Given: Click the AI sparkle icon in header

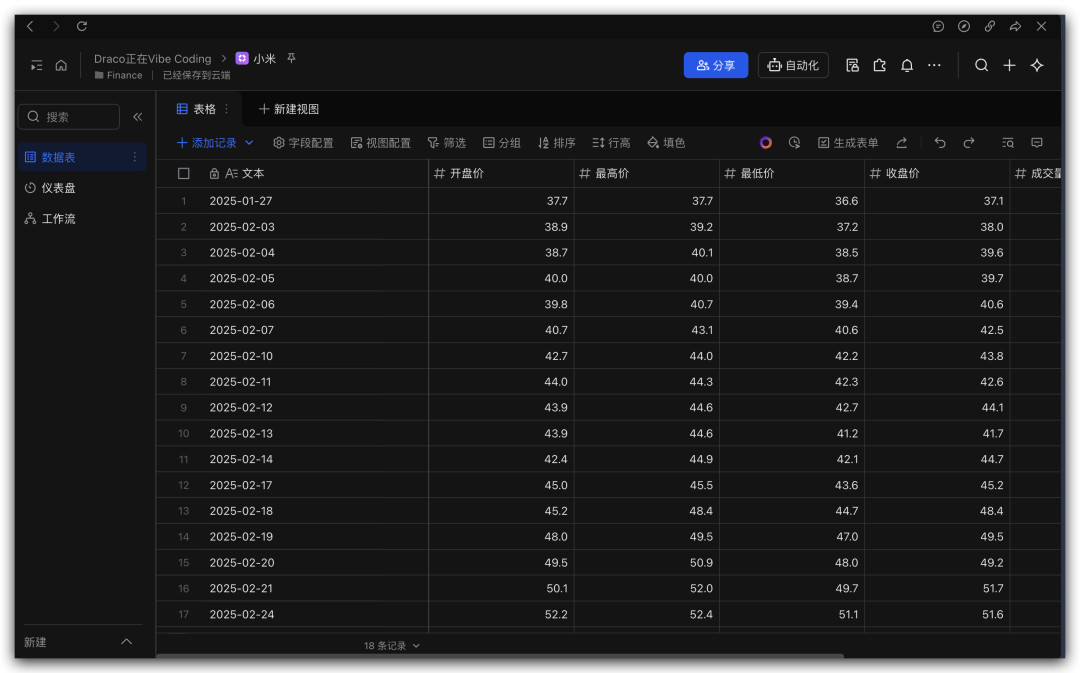Looking at the screenshot, I should [1037, 65].
